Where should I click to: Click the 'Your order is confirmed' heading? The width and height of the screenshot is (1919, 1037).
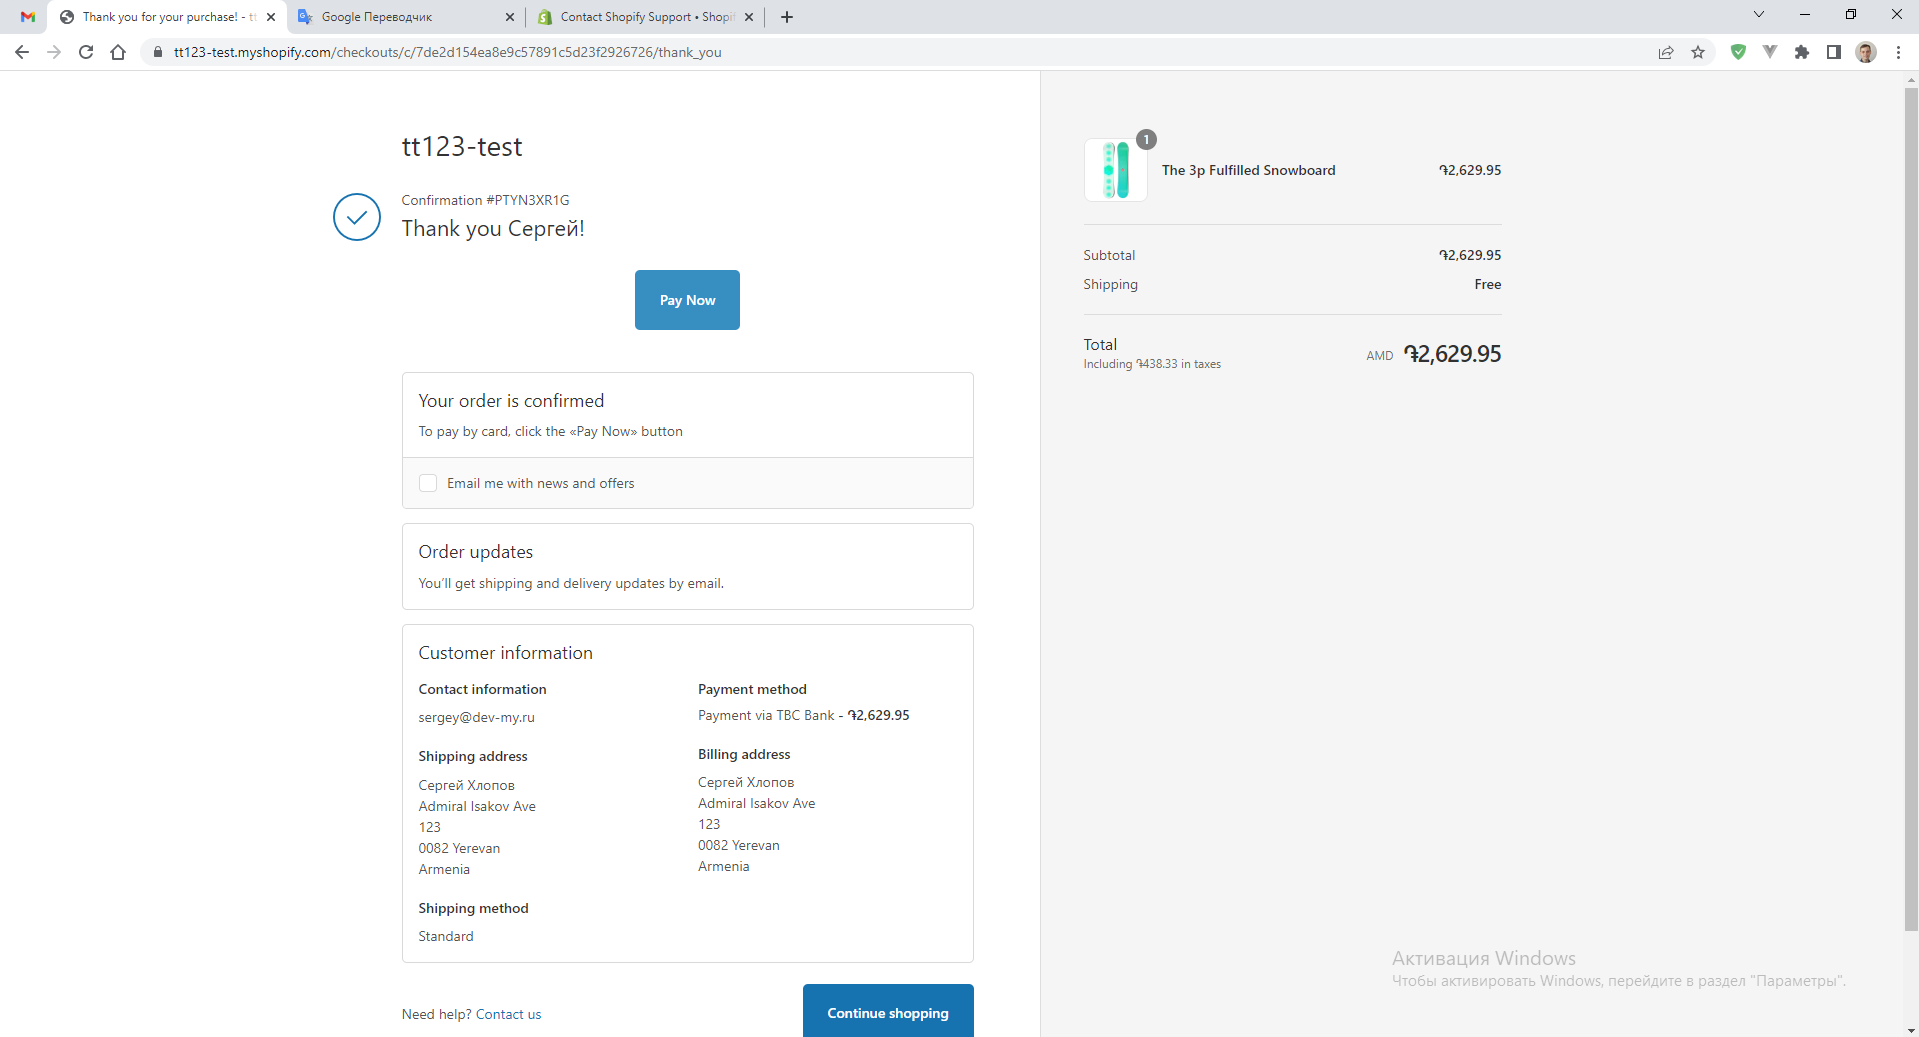click(x=511, y=401)
